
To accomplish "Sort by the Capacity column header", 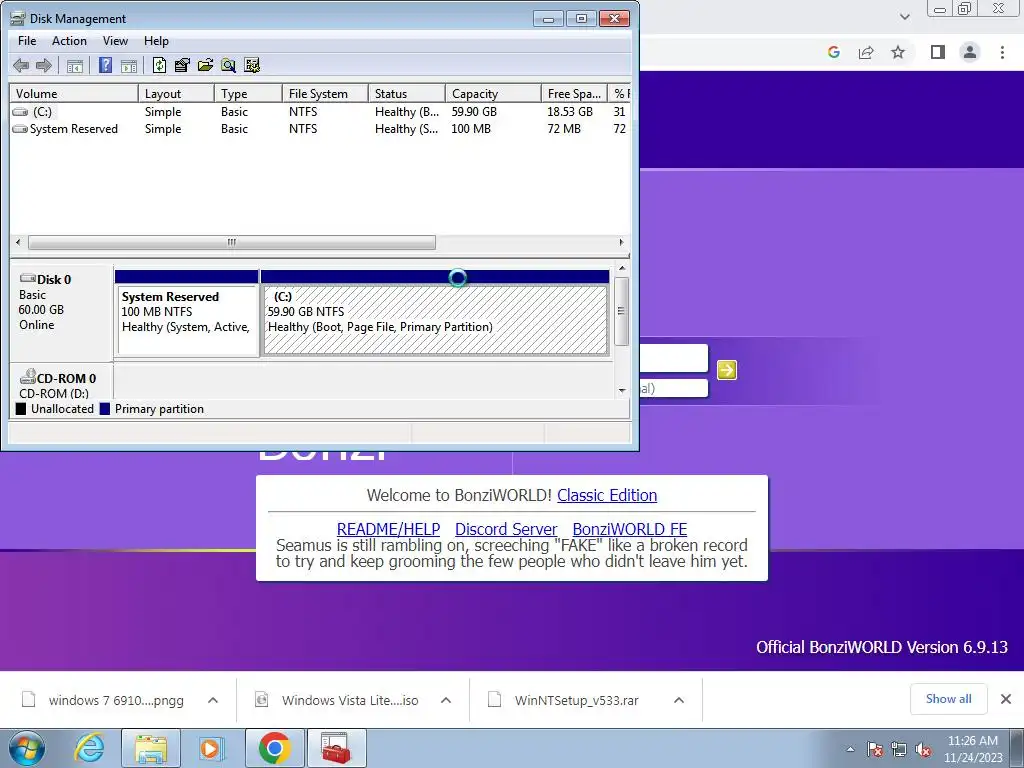I will click(493, 93).
